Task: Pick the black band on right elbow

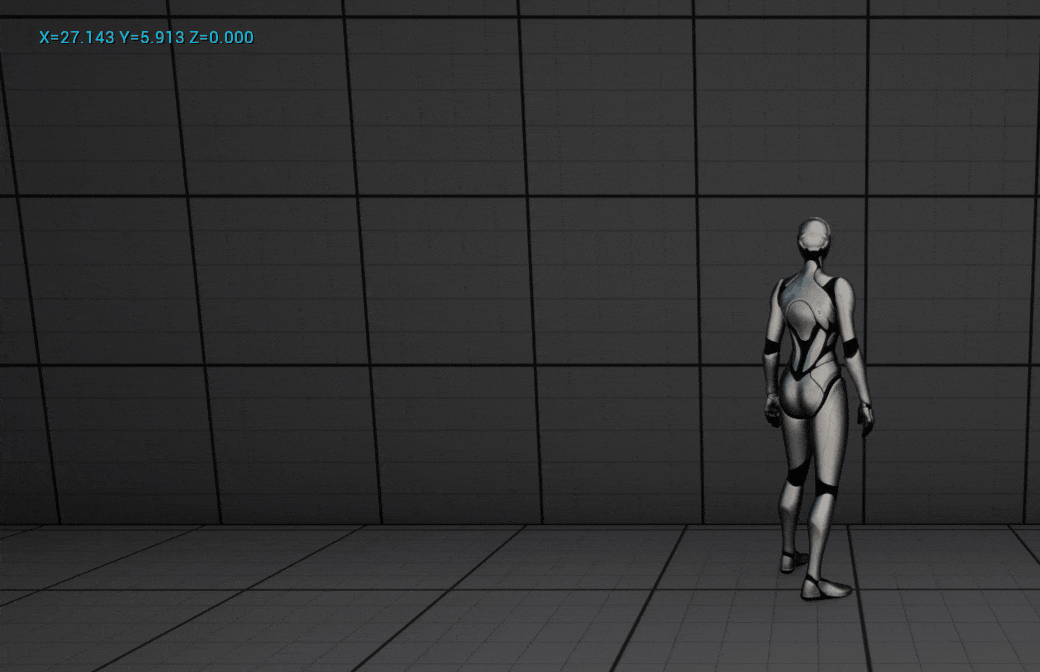Action: coord(851,348)
